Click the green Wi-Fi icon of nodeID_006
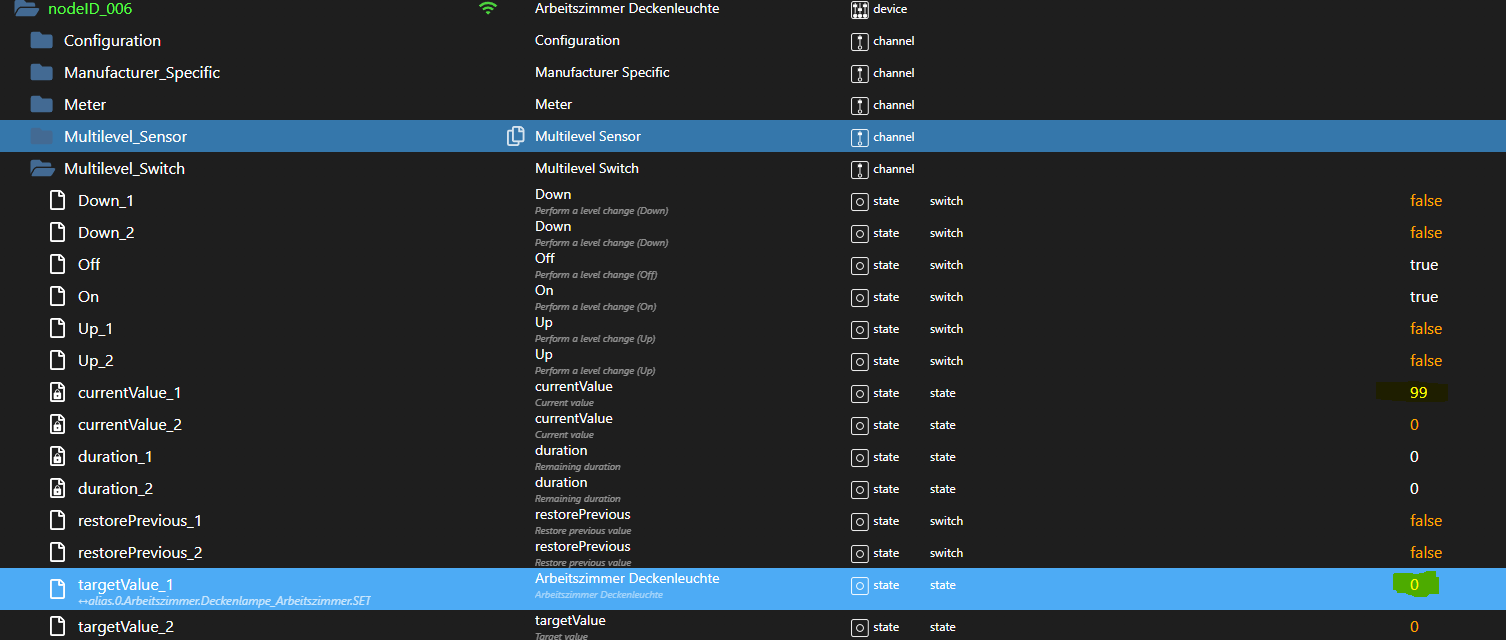This screenshot has width=1506, height=640. click(487, 8)
